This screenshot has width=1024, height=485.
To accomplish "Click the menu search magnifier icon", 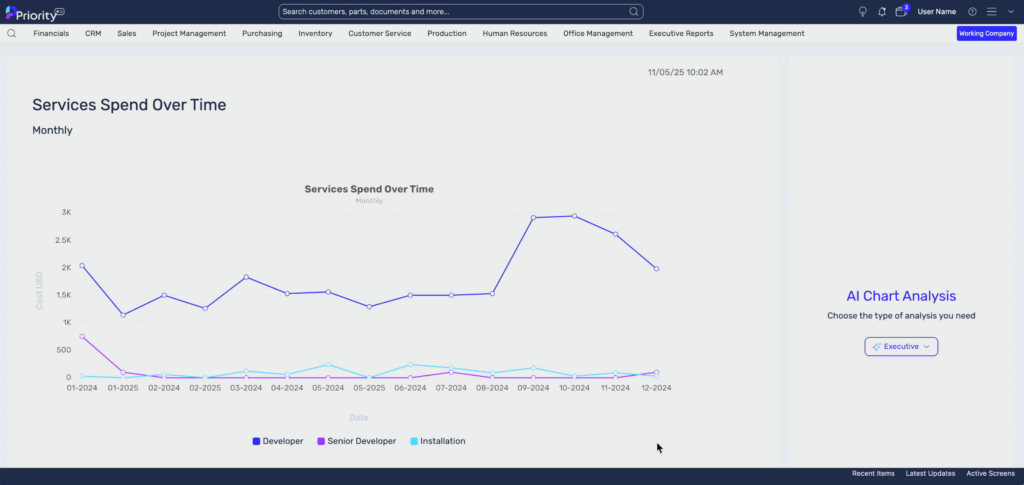I will (x=11, y=33).
